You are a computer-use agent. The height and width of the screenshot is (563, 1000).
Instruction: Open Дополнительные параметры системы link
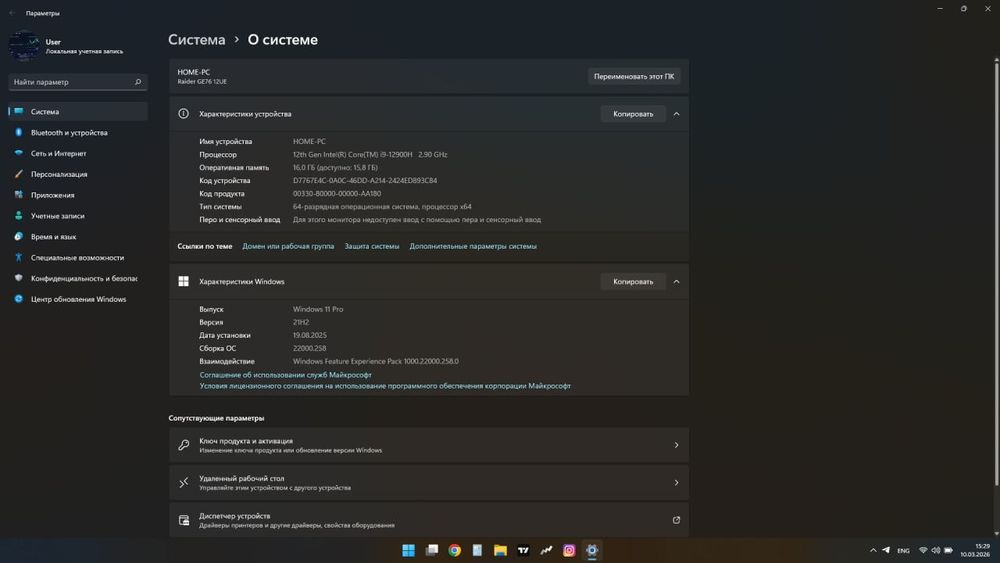pos(473,246)
